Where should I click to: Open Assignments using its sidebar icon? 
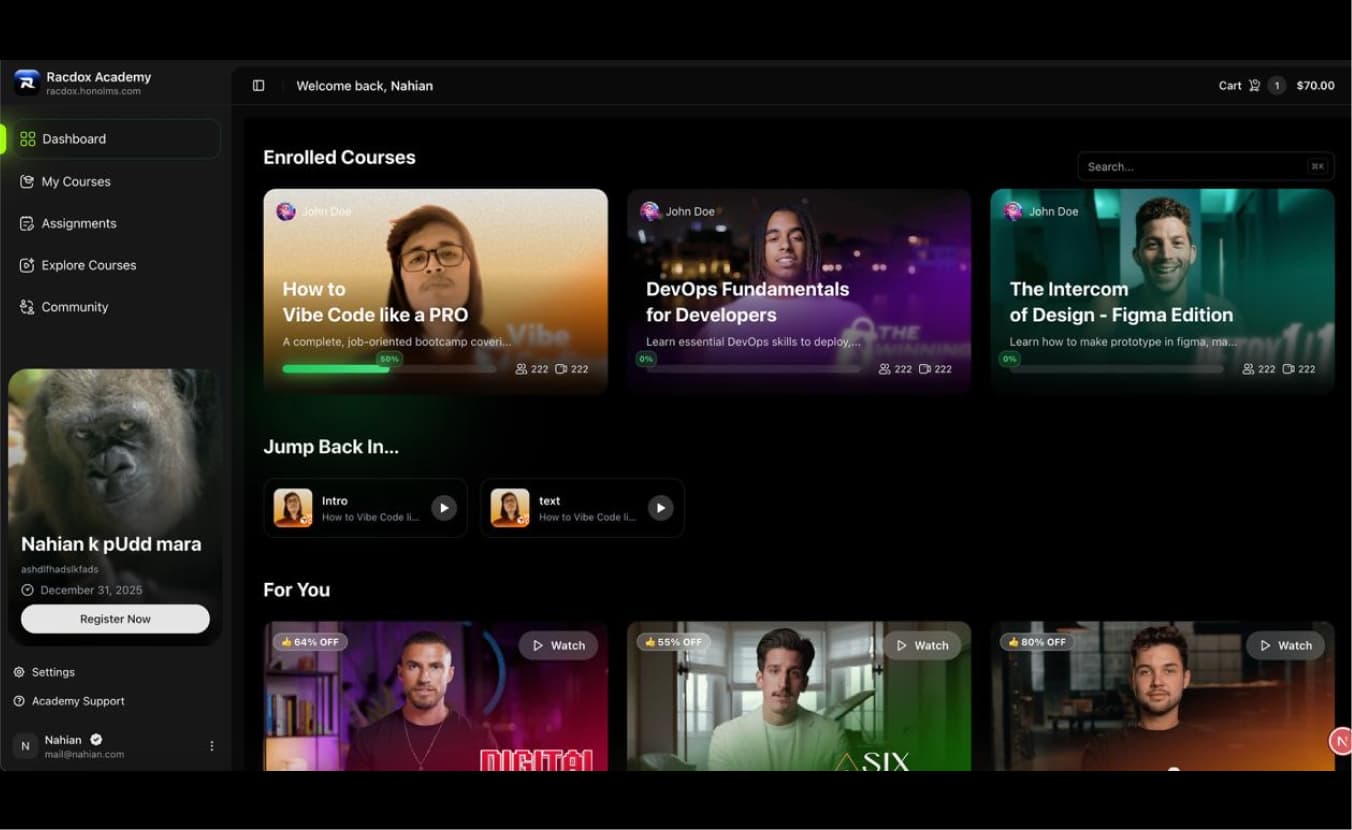27,223
